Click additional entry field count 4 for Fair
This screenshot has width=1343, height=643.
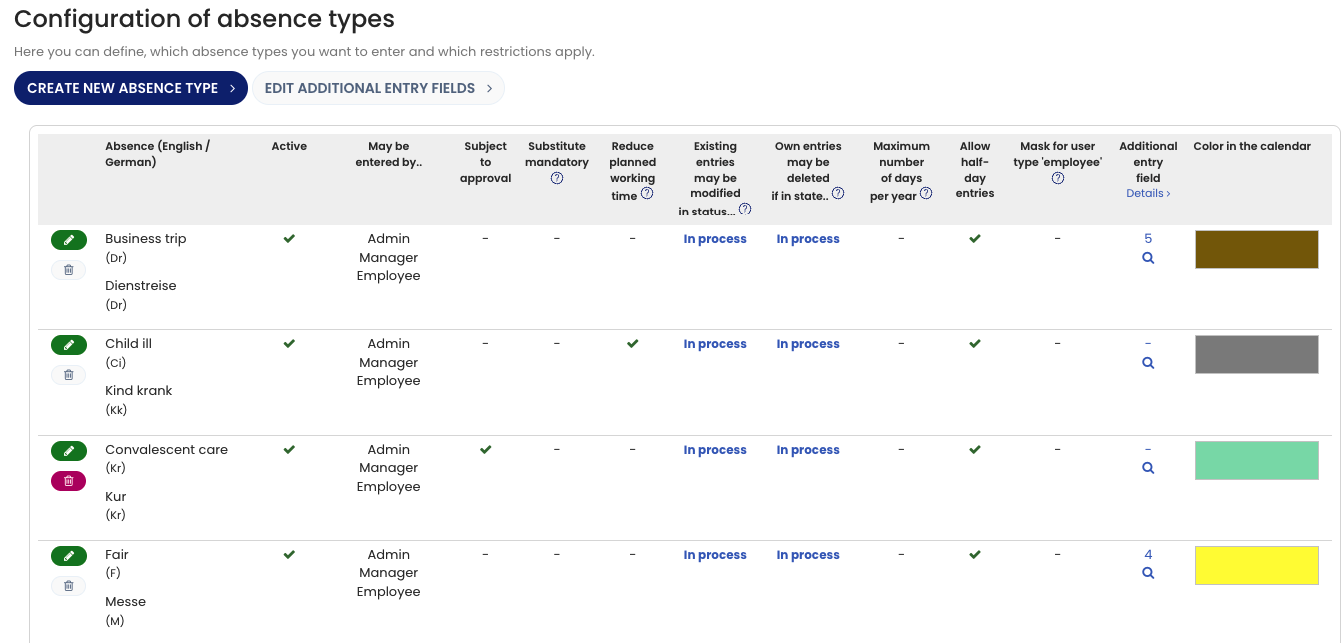[x=1148, y=555]
